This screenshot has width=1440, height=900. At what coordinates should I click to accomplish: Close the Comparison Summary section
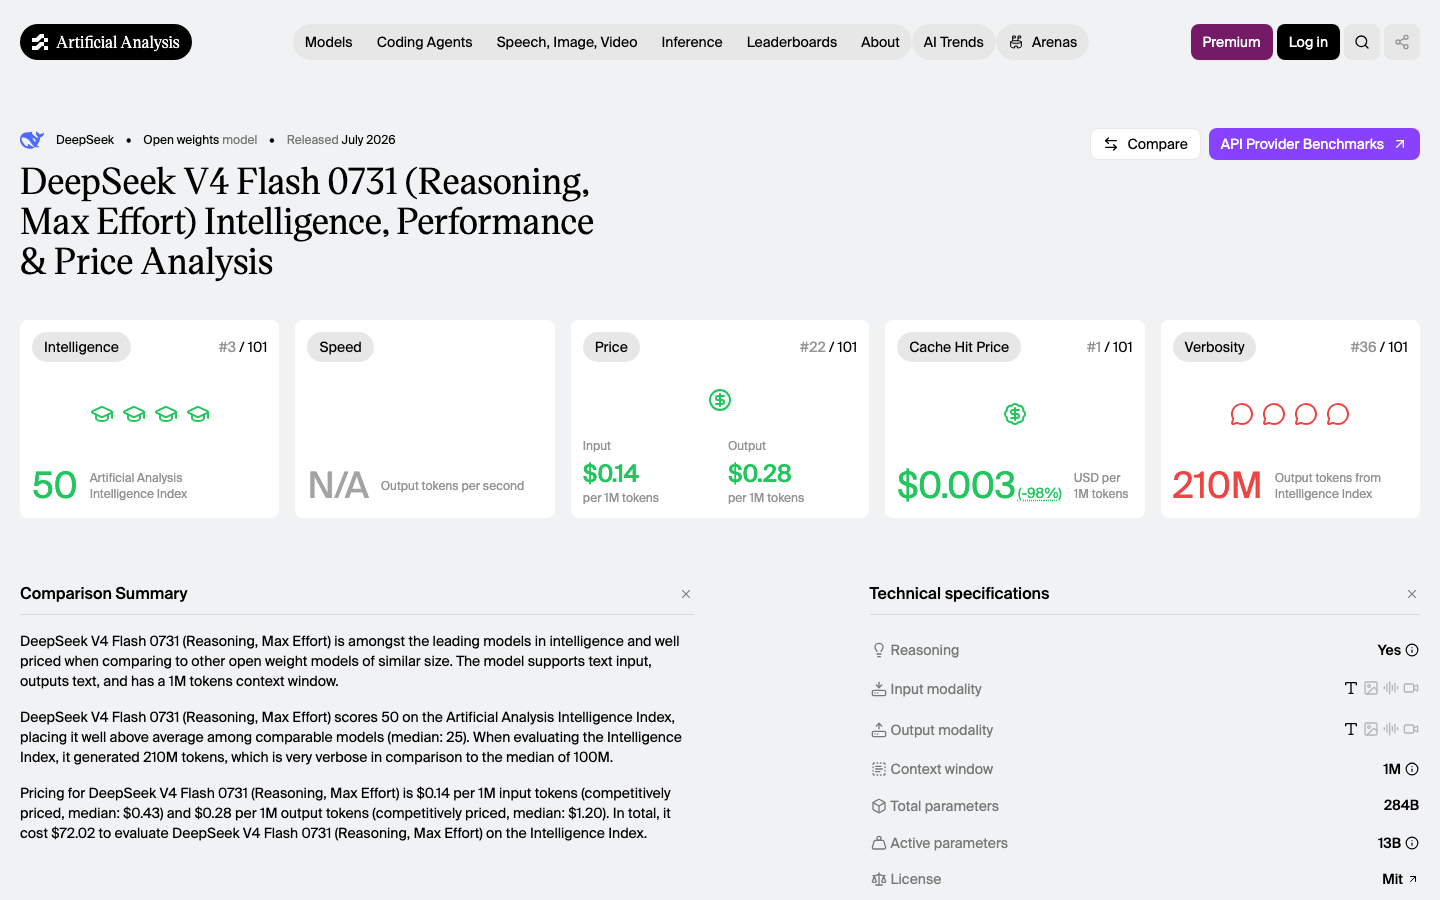(686, 594)
